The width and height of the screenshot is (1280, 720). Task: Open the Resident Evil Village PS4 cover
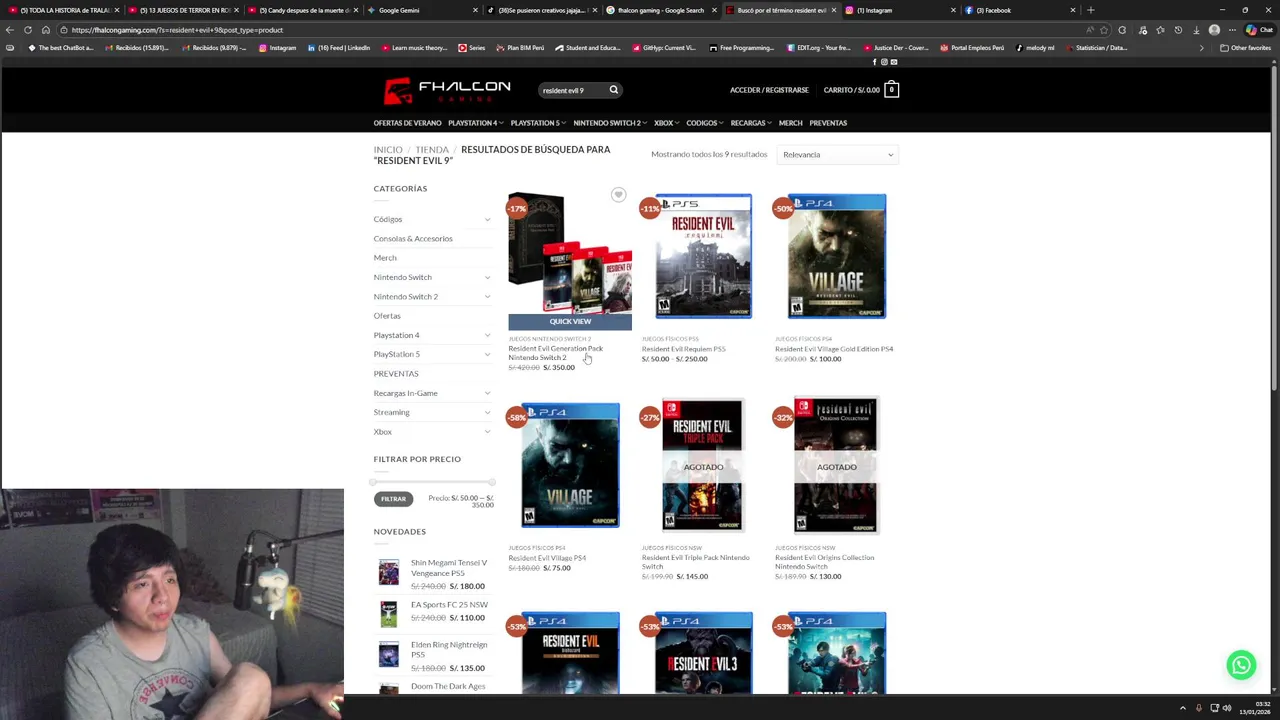[x=570, y=466]
